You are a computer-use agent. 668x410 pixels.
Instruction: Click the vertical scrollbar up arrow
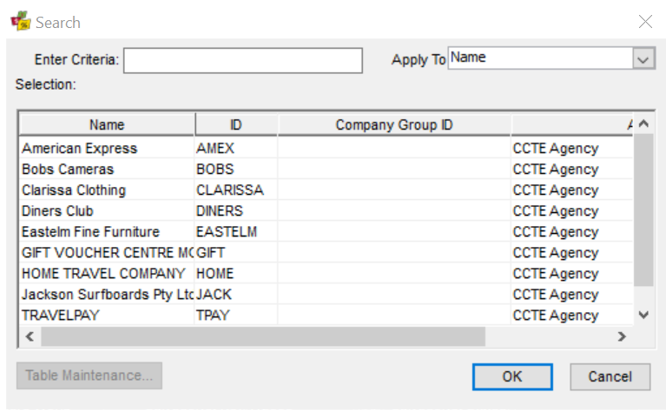click(x=644, y=124)
